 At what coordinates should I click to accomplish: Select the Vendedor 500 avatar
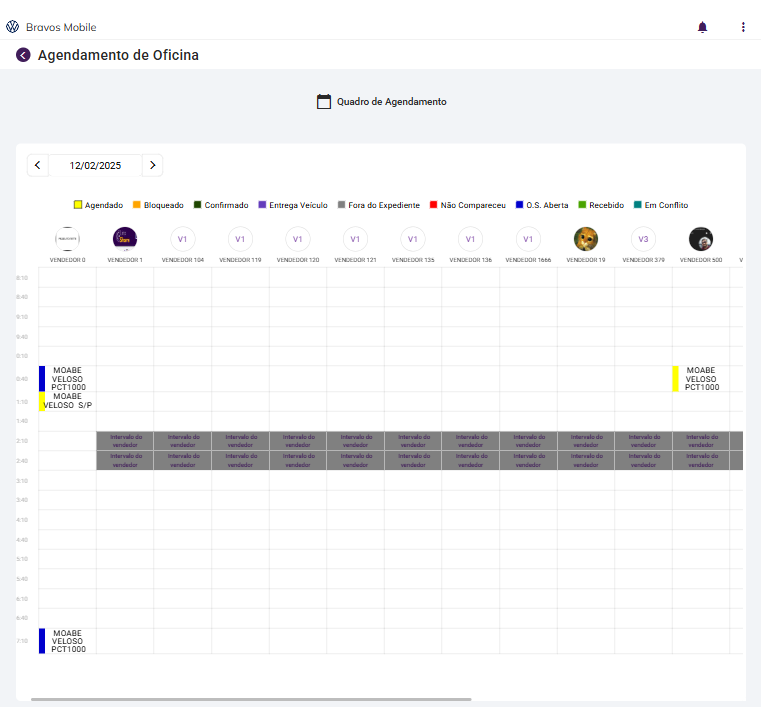[x=701, y=239]
